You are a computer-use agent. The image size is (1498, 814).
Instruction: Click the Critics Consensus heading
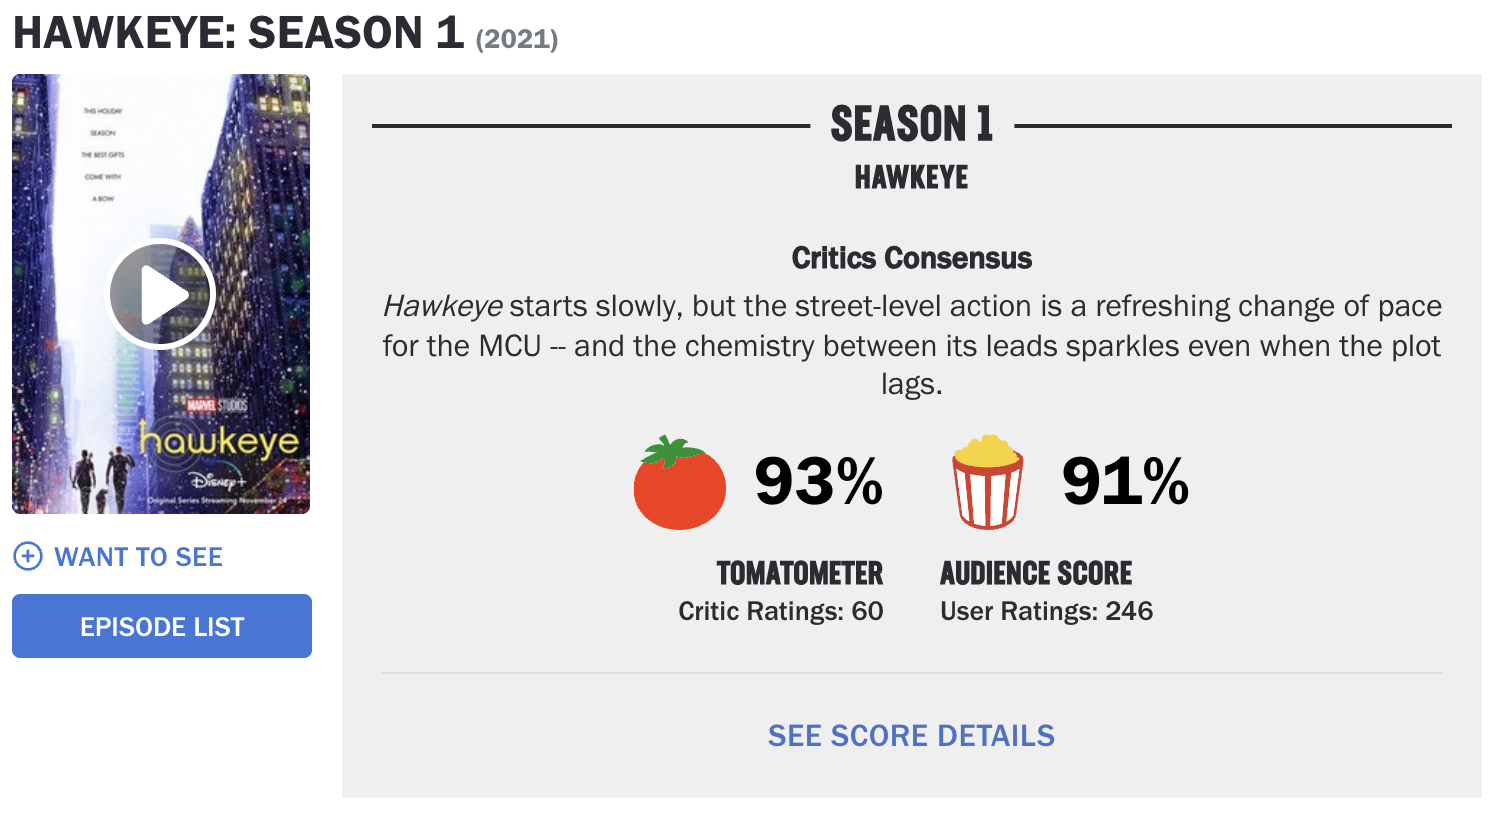[x=912, y=258]
